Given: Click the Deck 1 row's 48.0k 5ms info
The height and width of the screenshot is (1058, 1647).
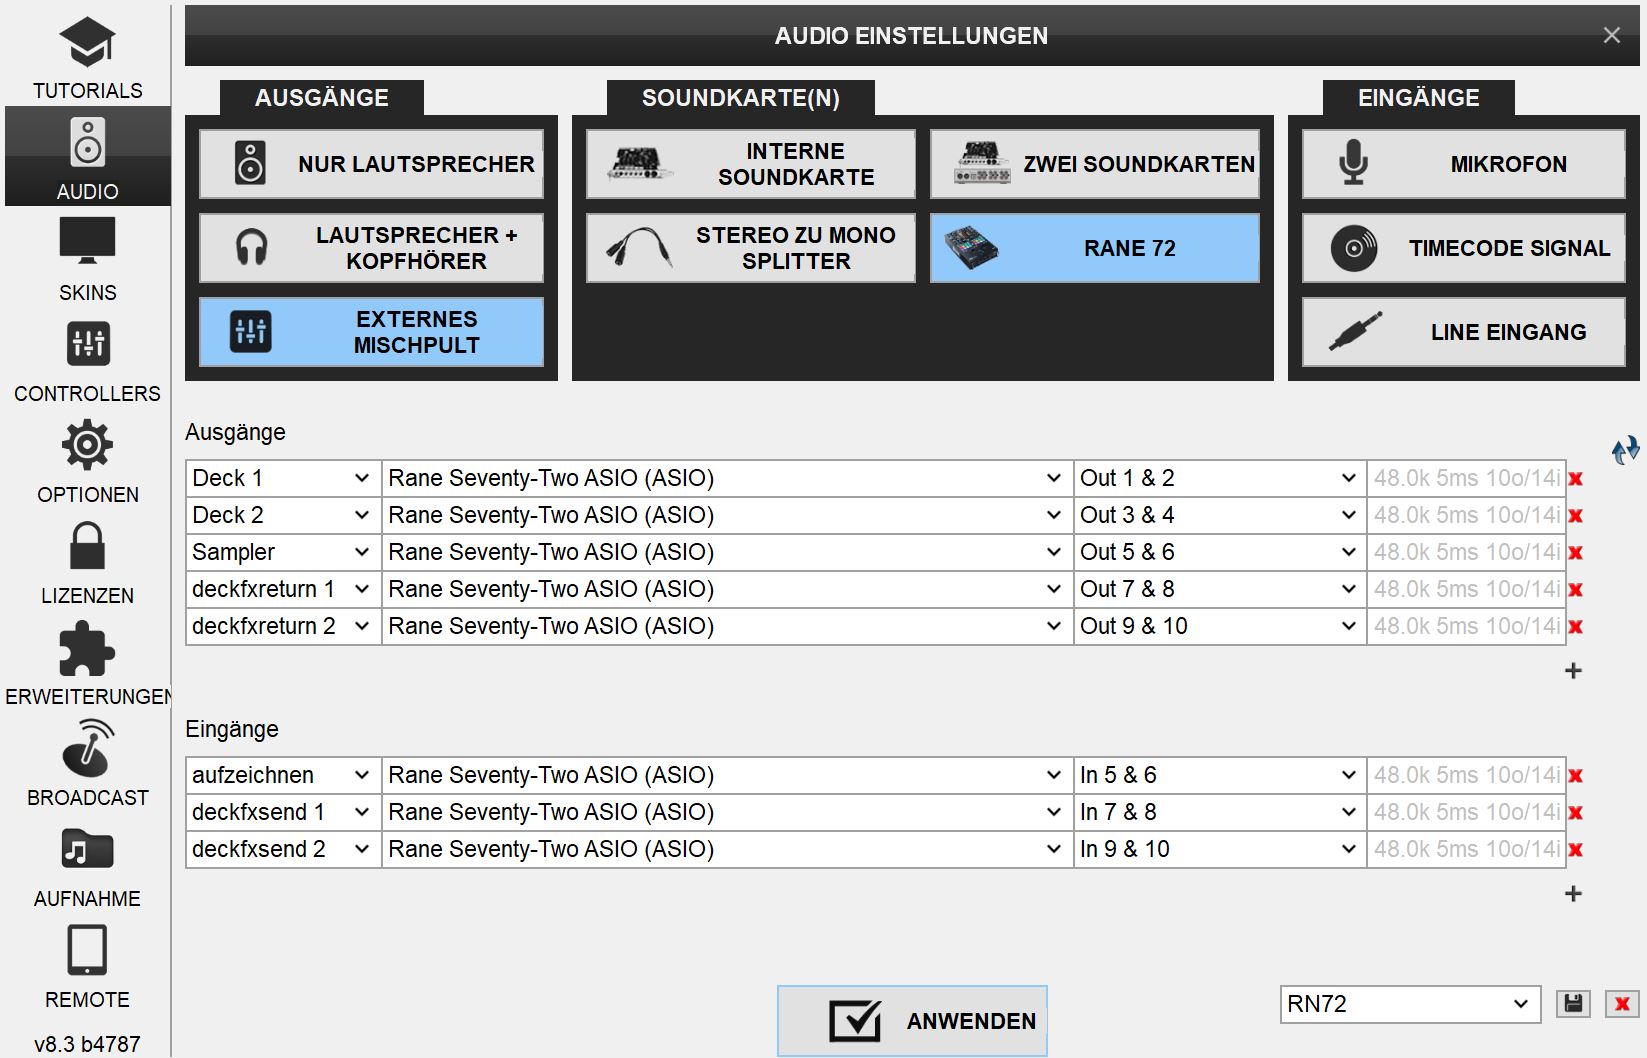Looking at the screenshot, I should point(1466,478).
